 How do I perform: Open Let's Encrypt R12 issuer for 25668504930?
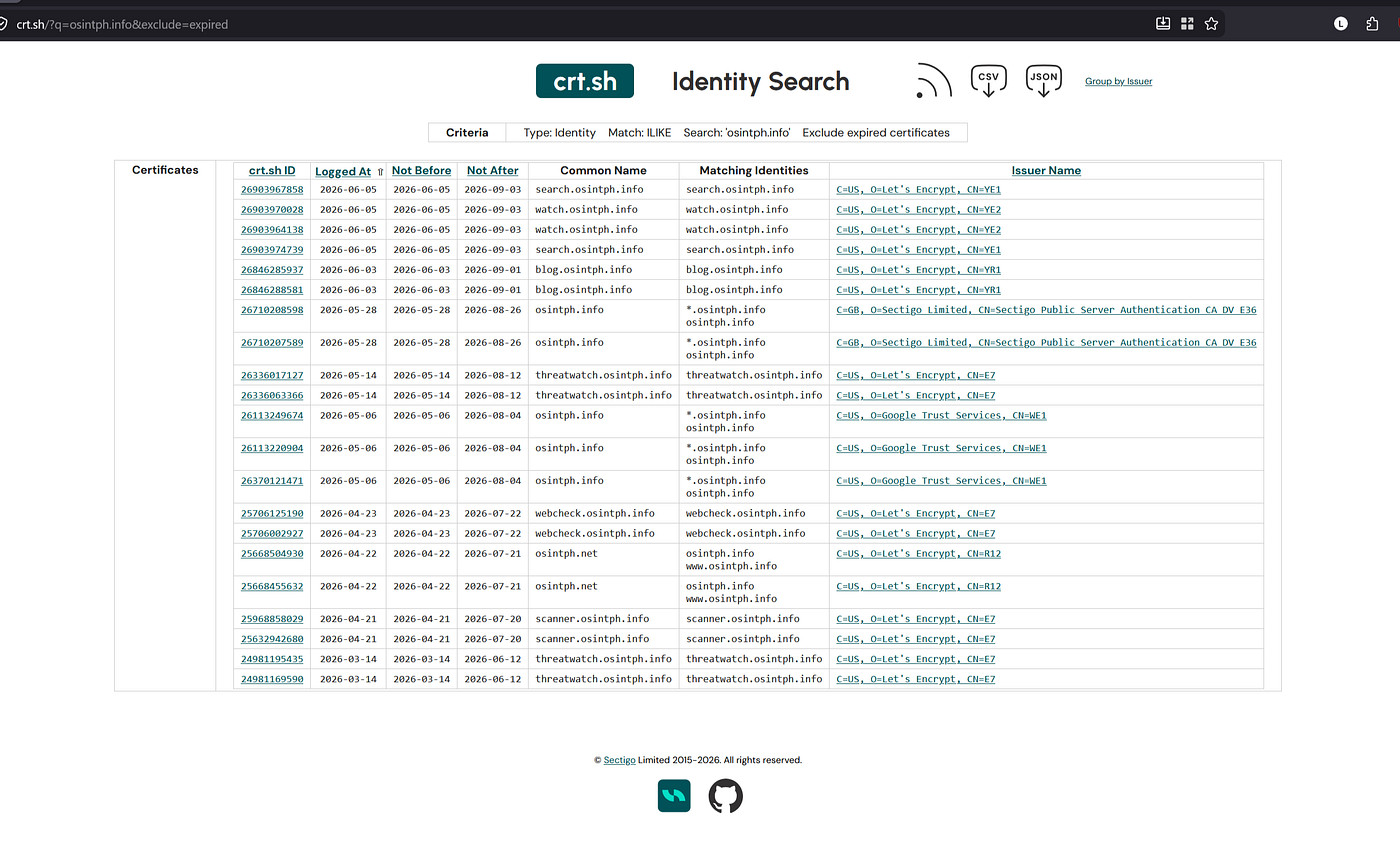click(x=919, y=554)
